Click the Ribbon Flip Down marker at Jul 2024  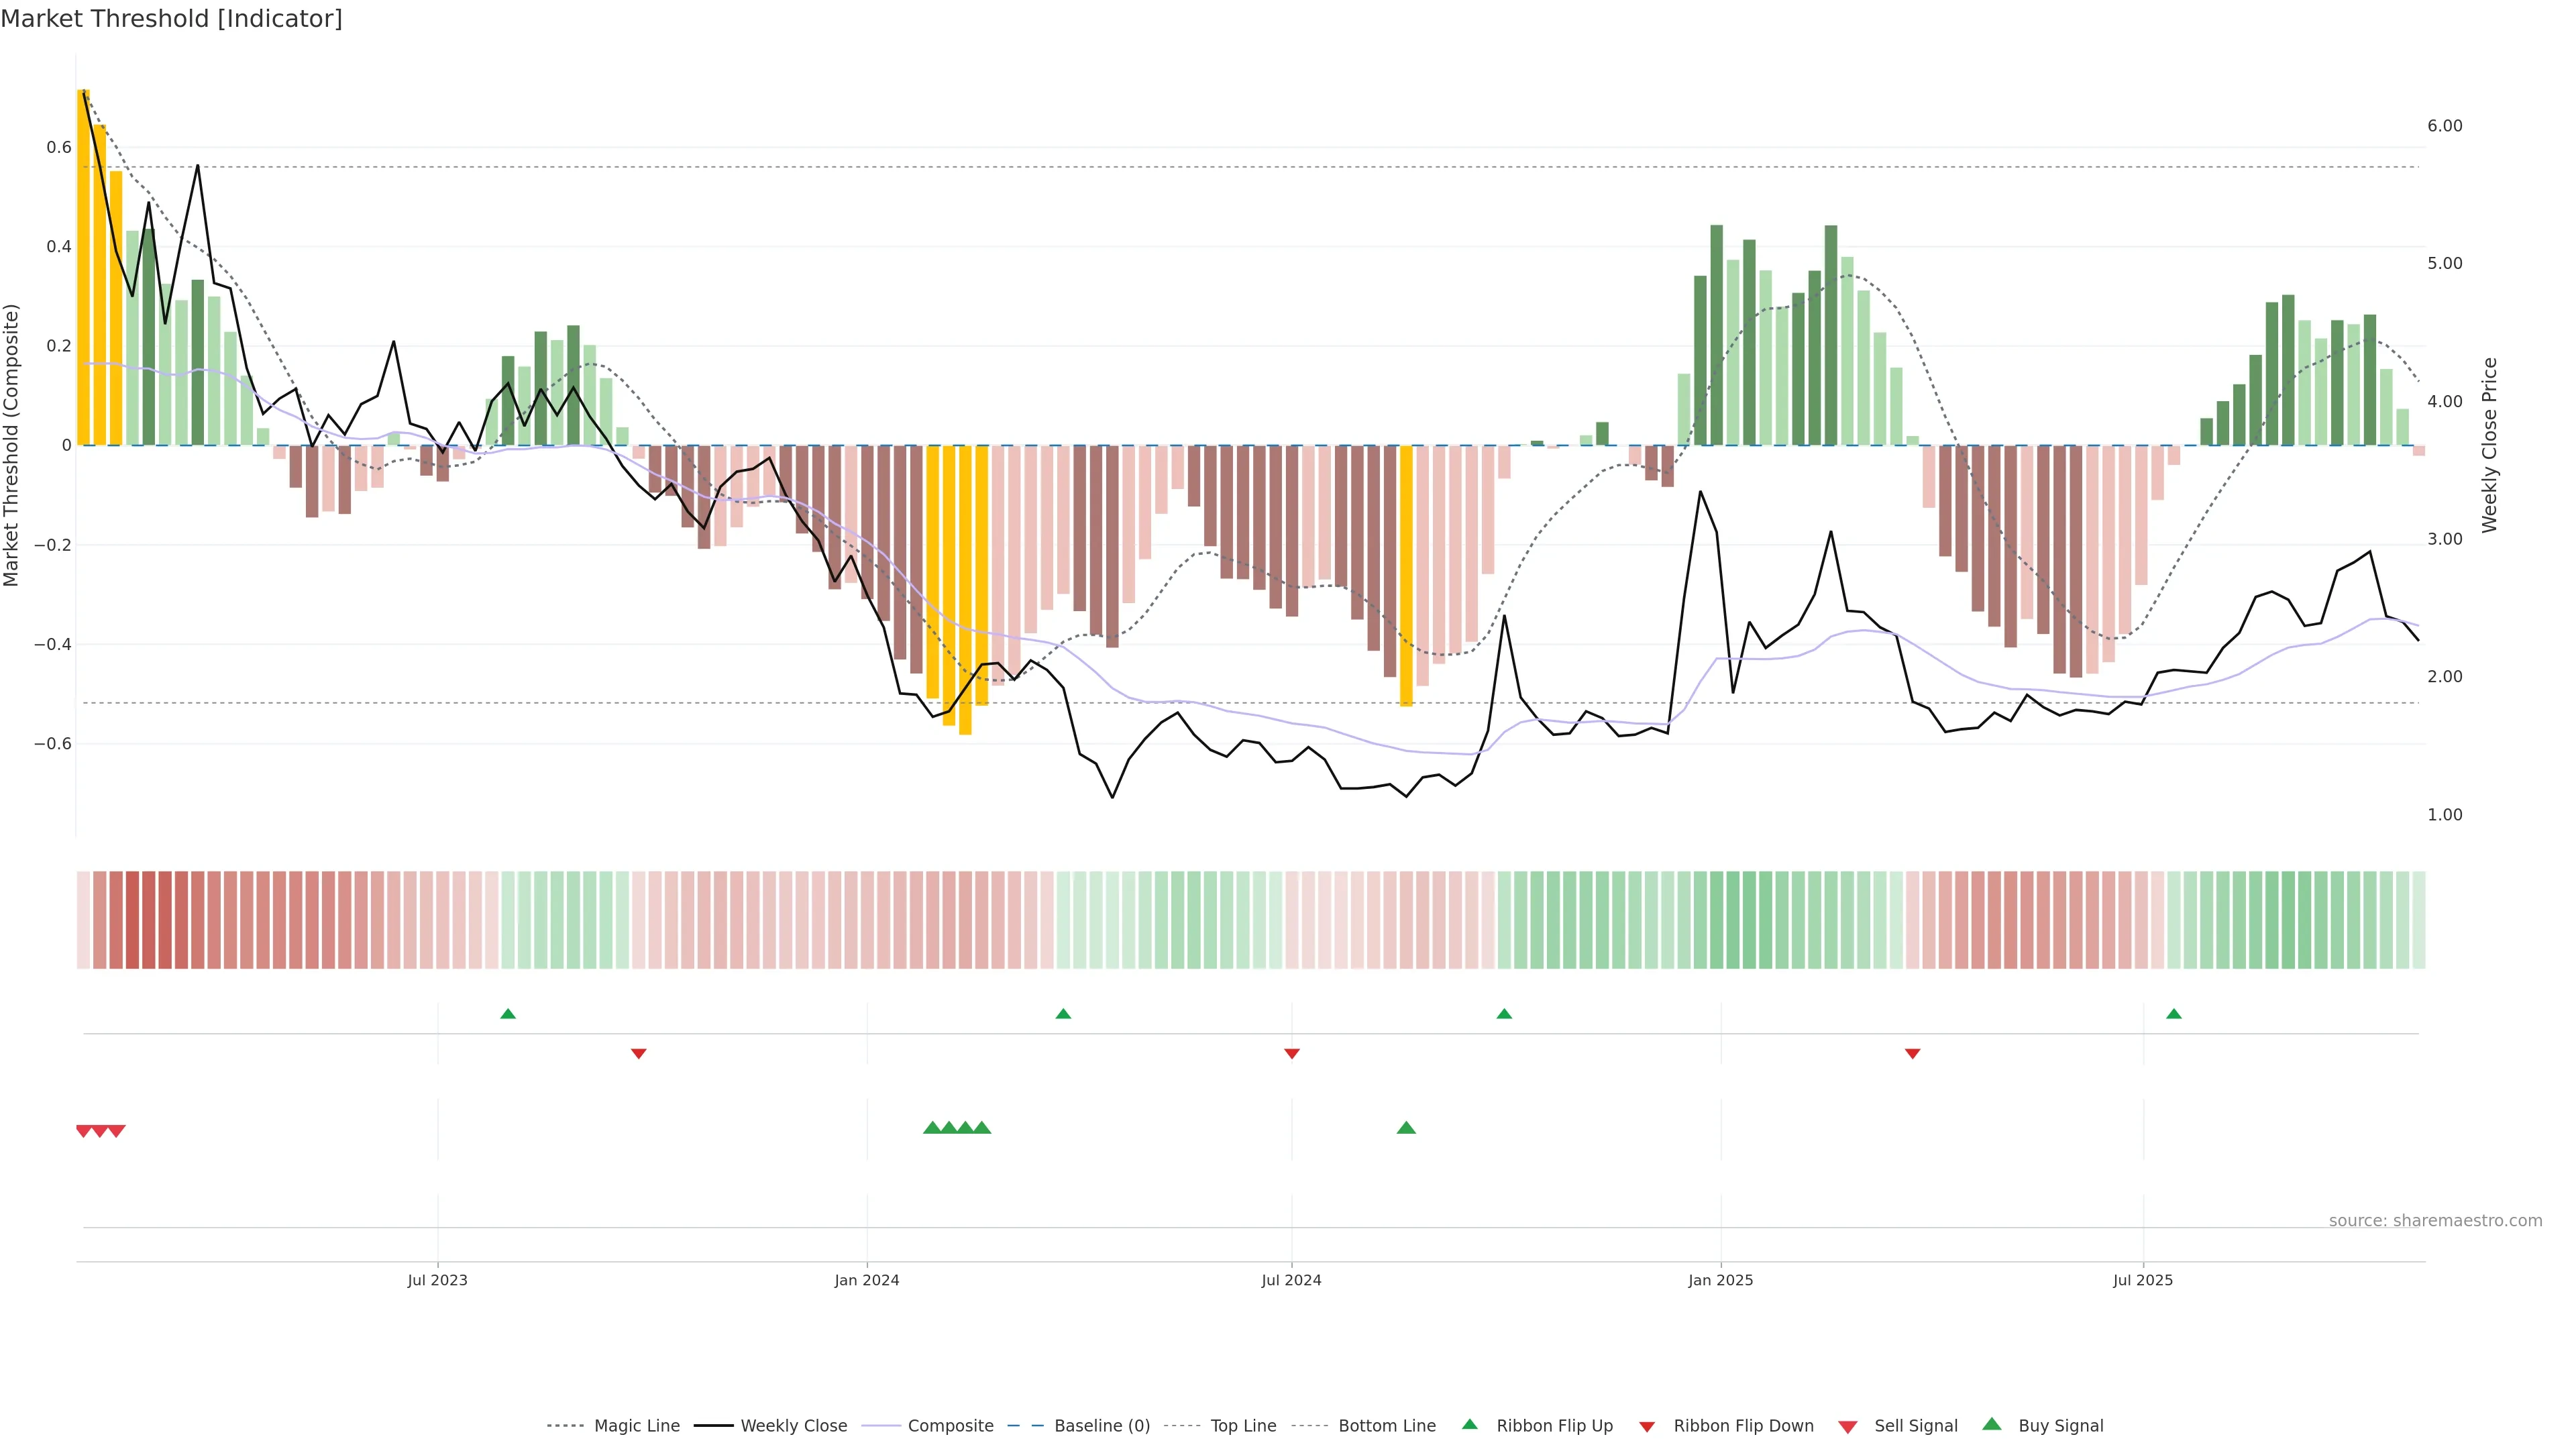click(x=1291, y=1054)
